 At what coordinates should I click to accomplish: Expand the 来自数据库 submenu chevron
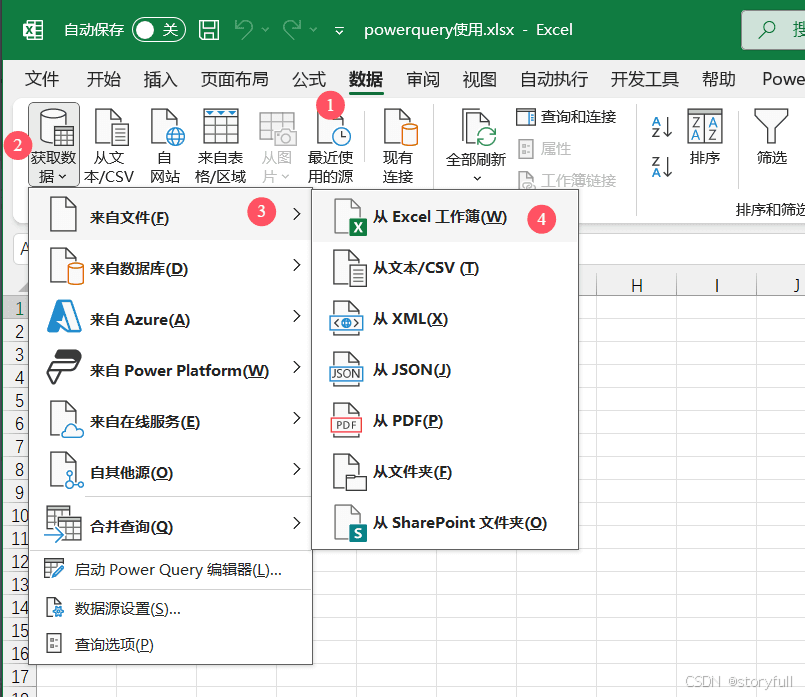[296, 265]
